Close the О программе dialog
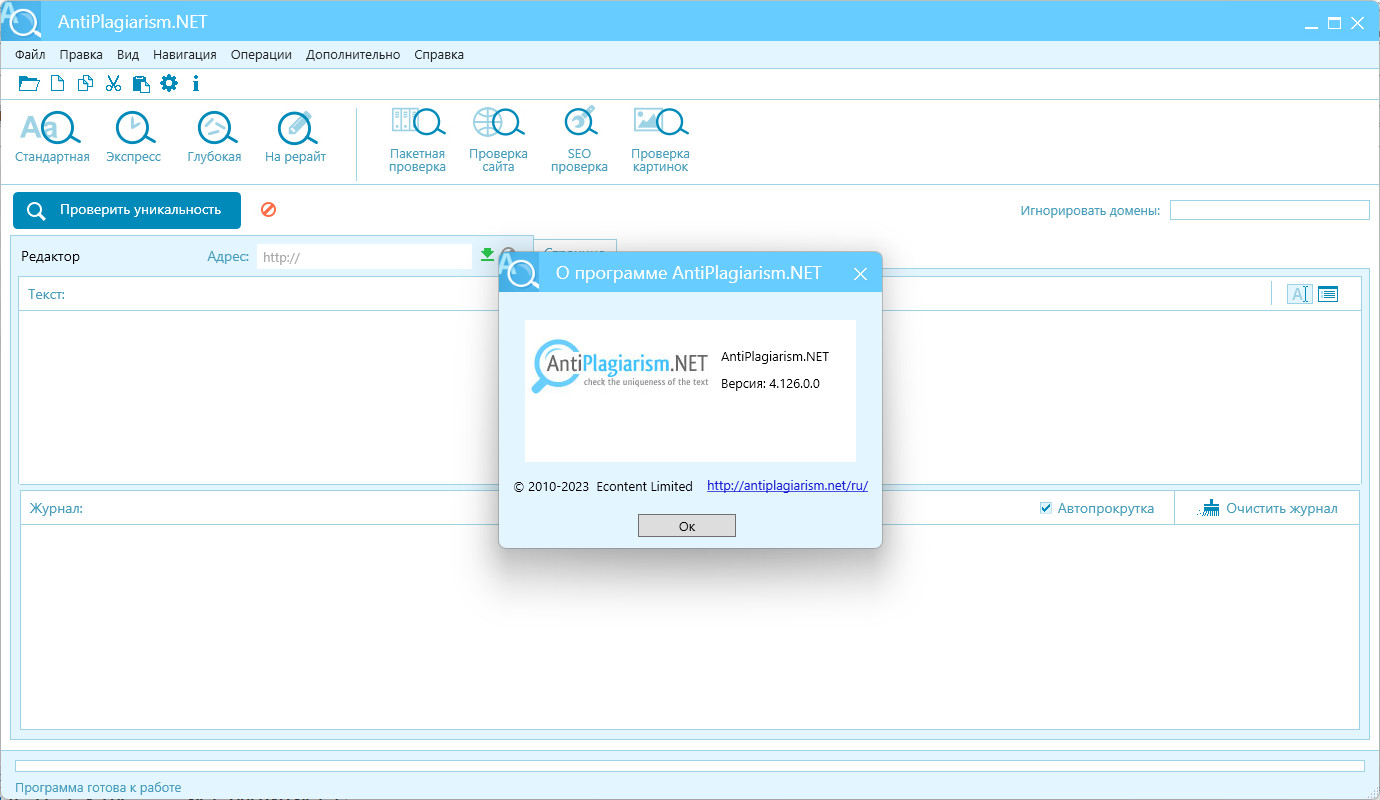This screenshot has width=1380, height=800. coord(860,274)
